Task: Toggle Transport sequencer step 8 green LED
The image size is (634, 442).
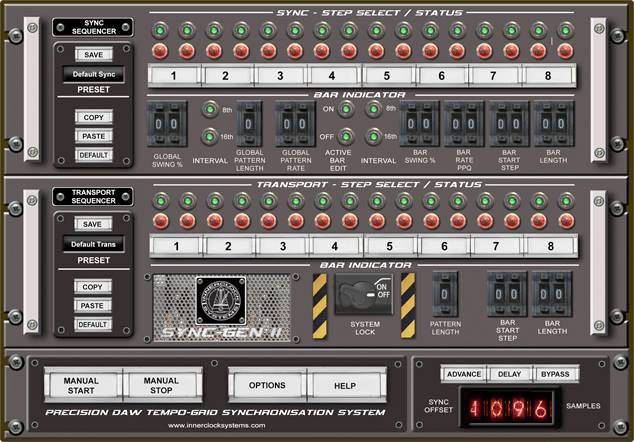Action: point(350,201)
